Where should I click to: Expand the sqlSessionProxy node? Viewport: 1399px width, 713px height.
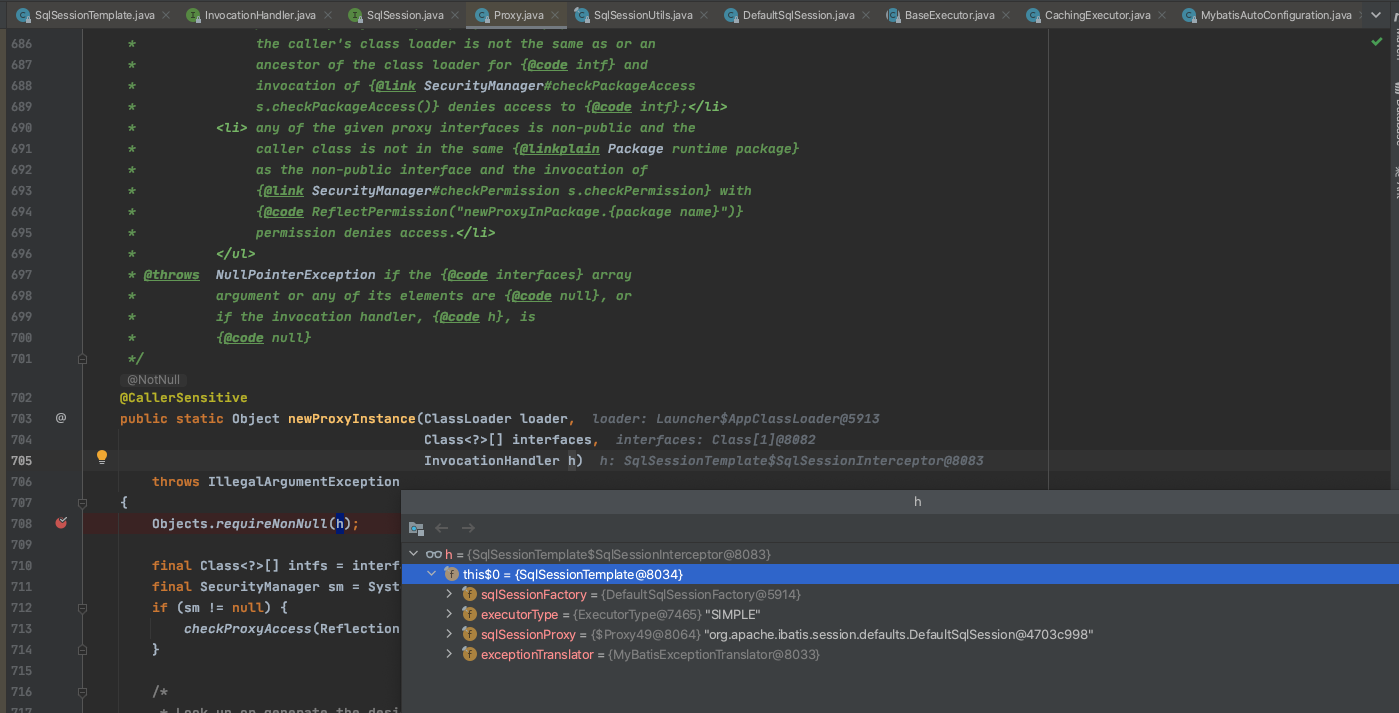[450, 632]
